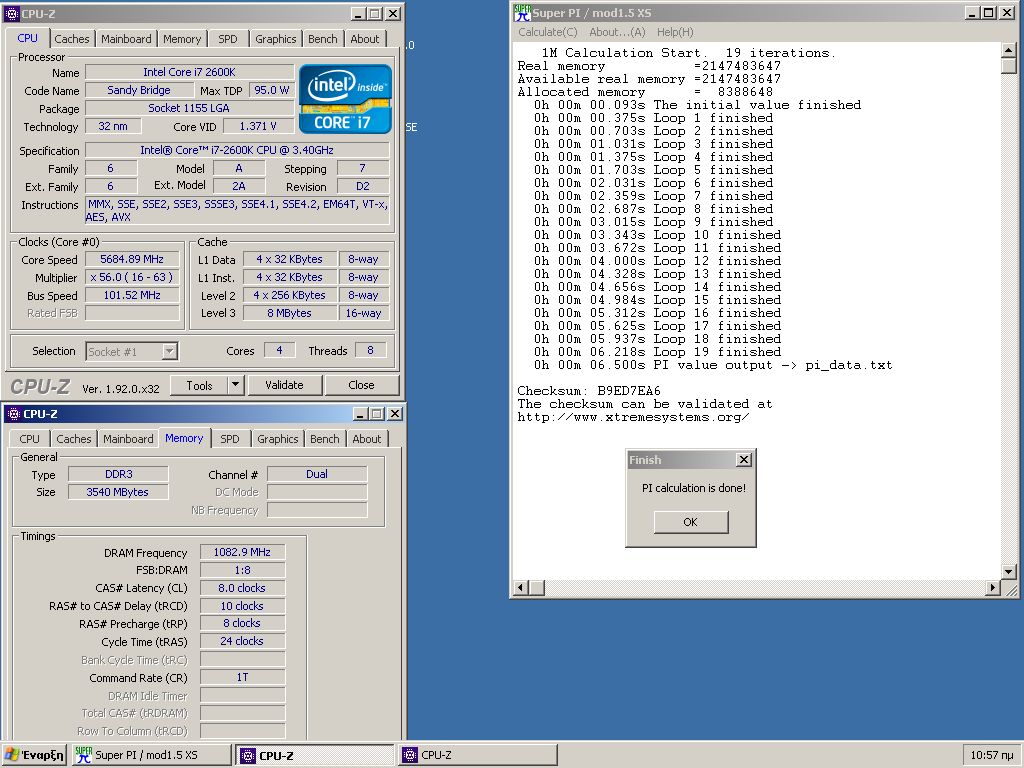Click the FSB:DRAM ratio value 1:8
The width and height of the screenshot is (1024, 768).
[242, 569]
